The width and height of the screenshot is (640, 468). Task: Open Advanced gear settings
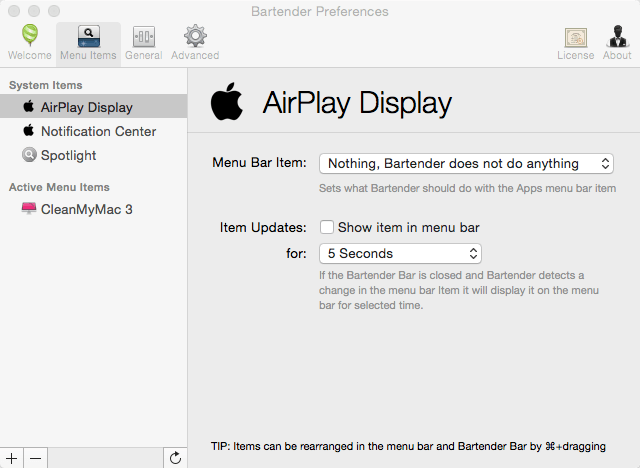pyautogui.click(x=194, y=42)
